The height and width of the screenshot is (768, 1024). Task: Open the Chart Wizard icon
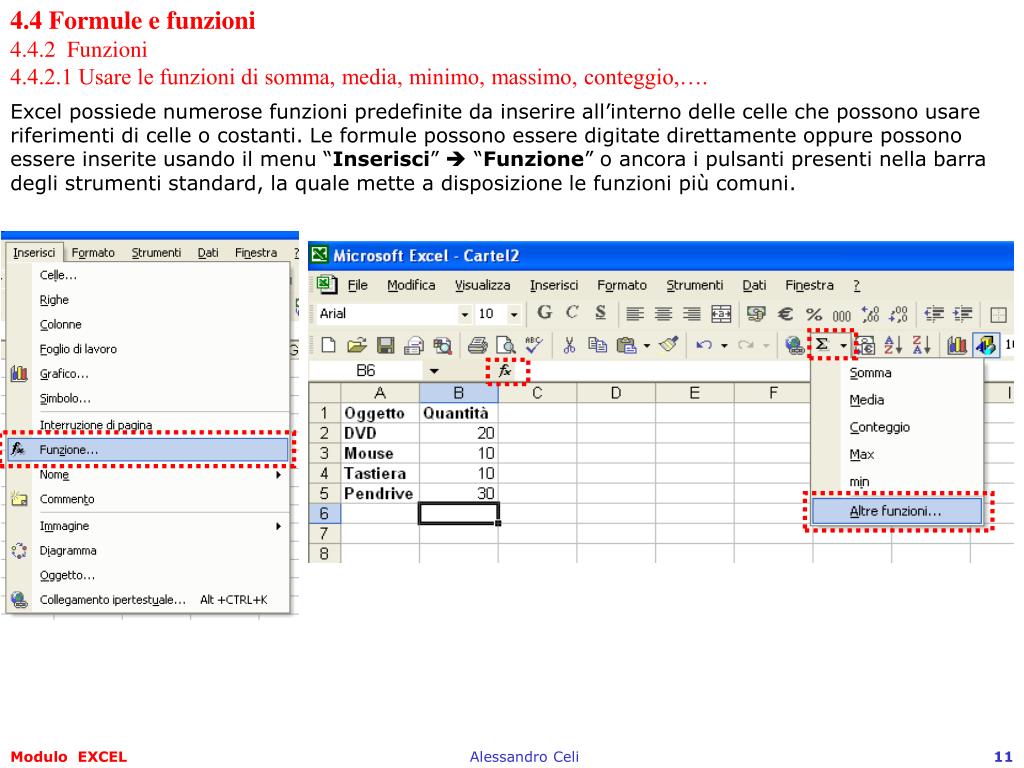tap(956, 345)
